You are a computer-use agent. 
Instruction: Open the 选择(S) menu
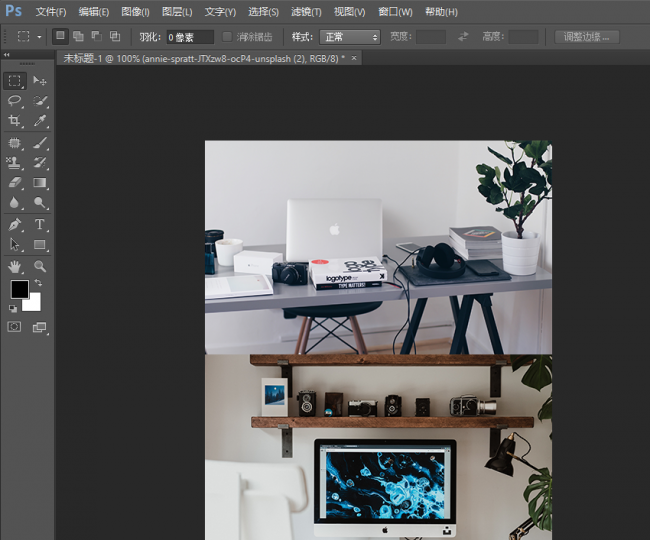pyautogui.click(x=263, y=12)
